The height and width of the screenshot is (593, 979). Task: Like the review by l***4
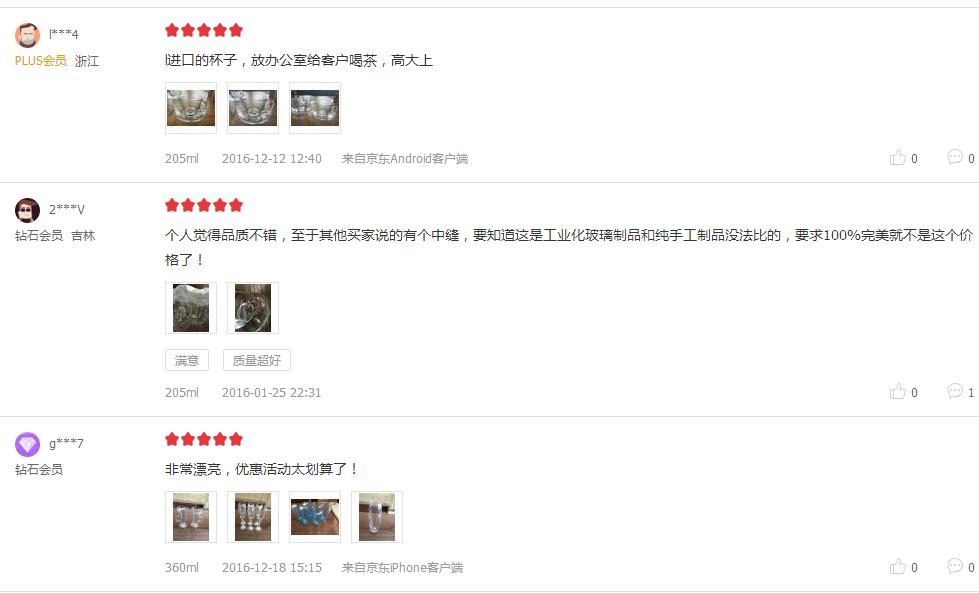(903, 158)
